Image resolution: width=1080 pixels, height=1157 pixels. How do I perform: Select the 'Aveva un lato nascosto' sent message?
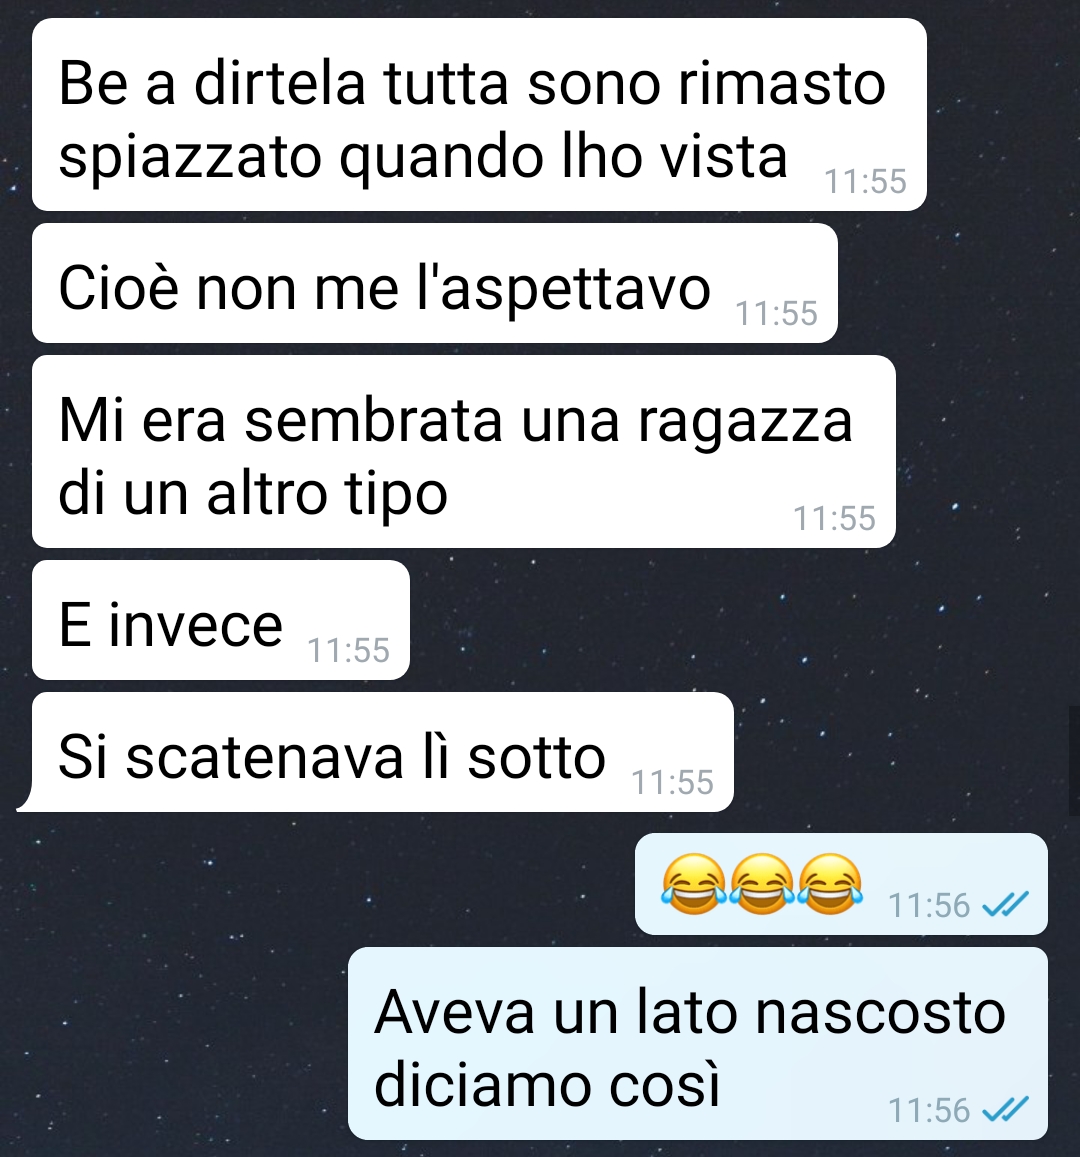tap(698, 1043)
